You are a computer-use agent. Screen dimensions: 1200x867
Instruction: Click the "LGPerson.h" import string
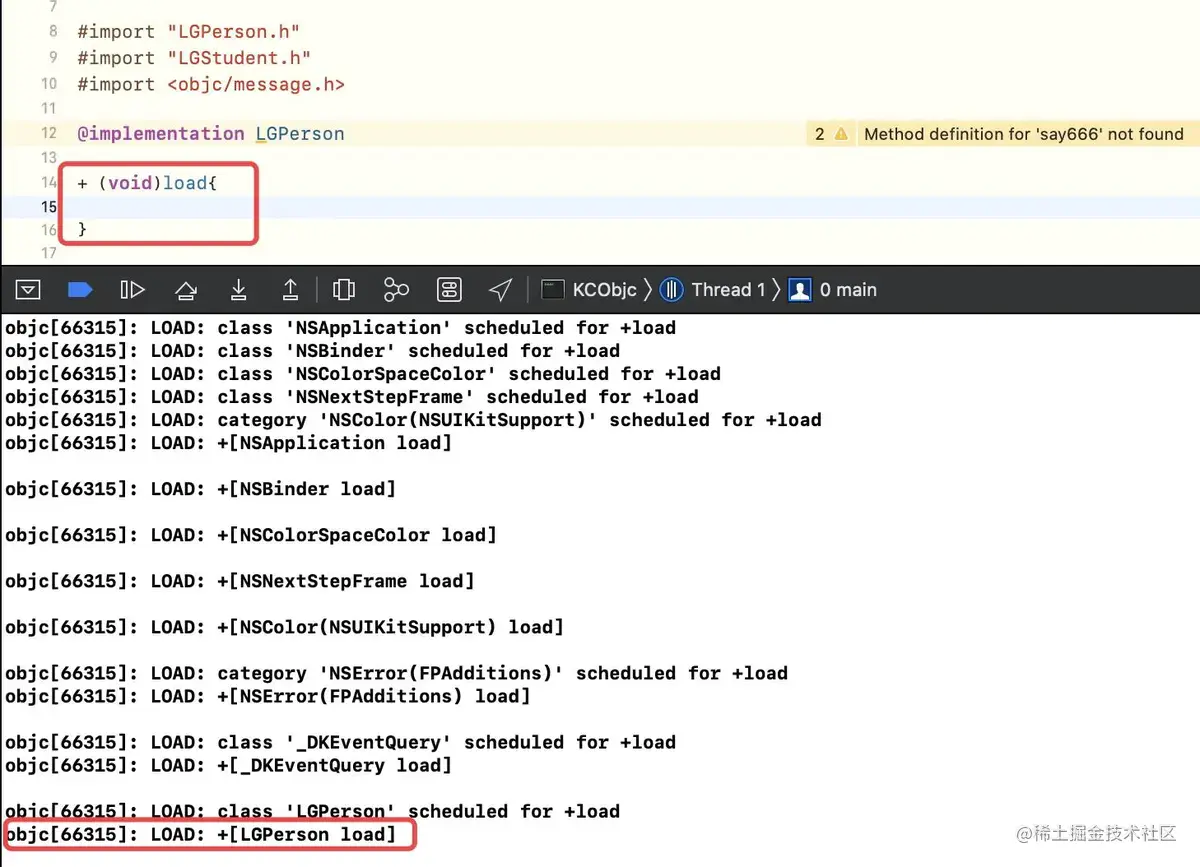pos(234,31)
